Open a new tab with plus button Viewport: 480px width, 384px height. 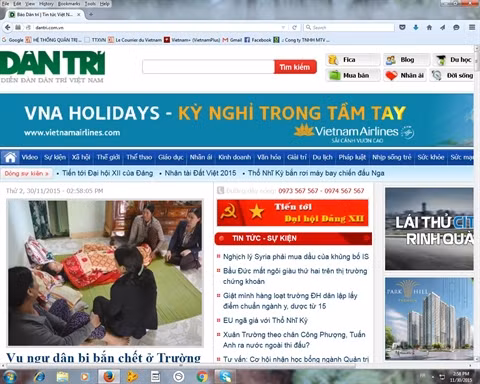91,14
